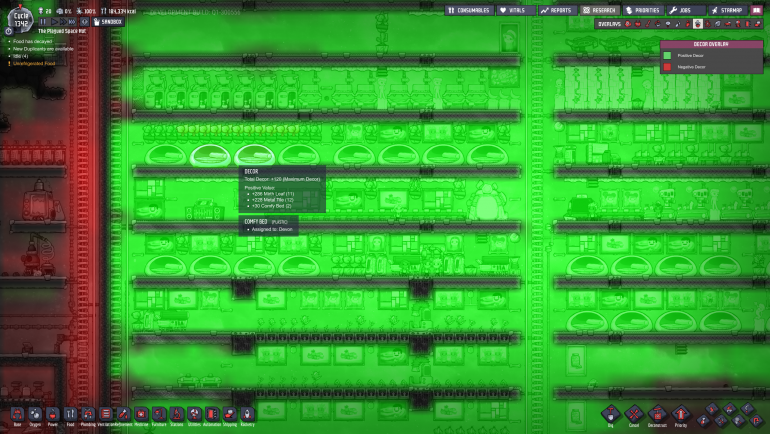
Task: Select the Priority tool
Action: 681,414
